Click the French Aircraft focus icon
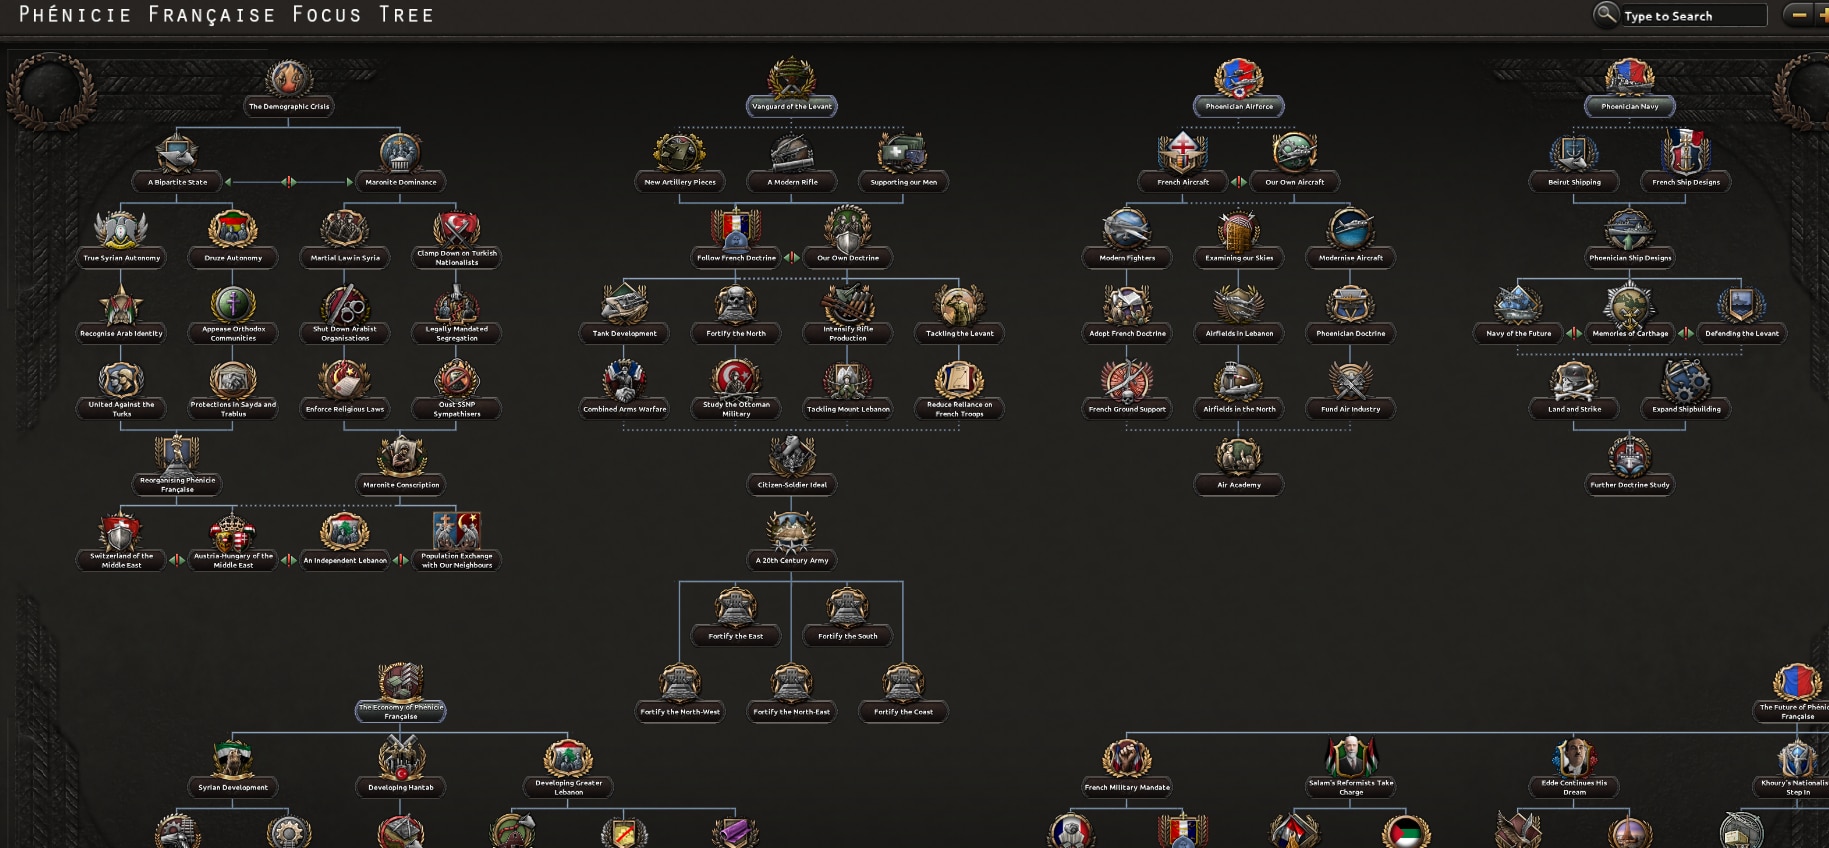 pos(1183,153)
